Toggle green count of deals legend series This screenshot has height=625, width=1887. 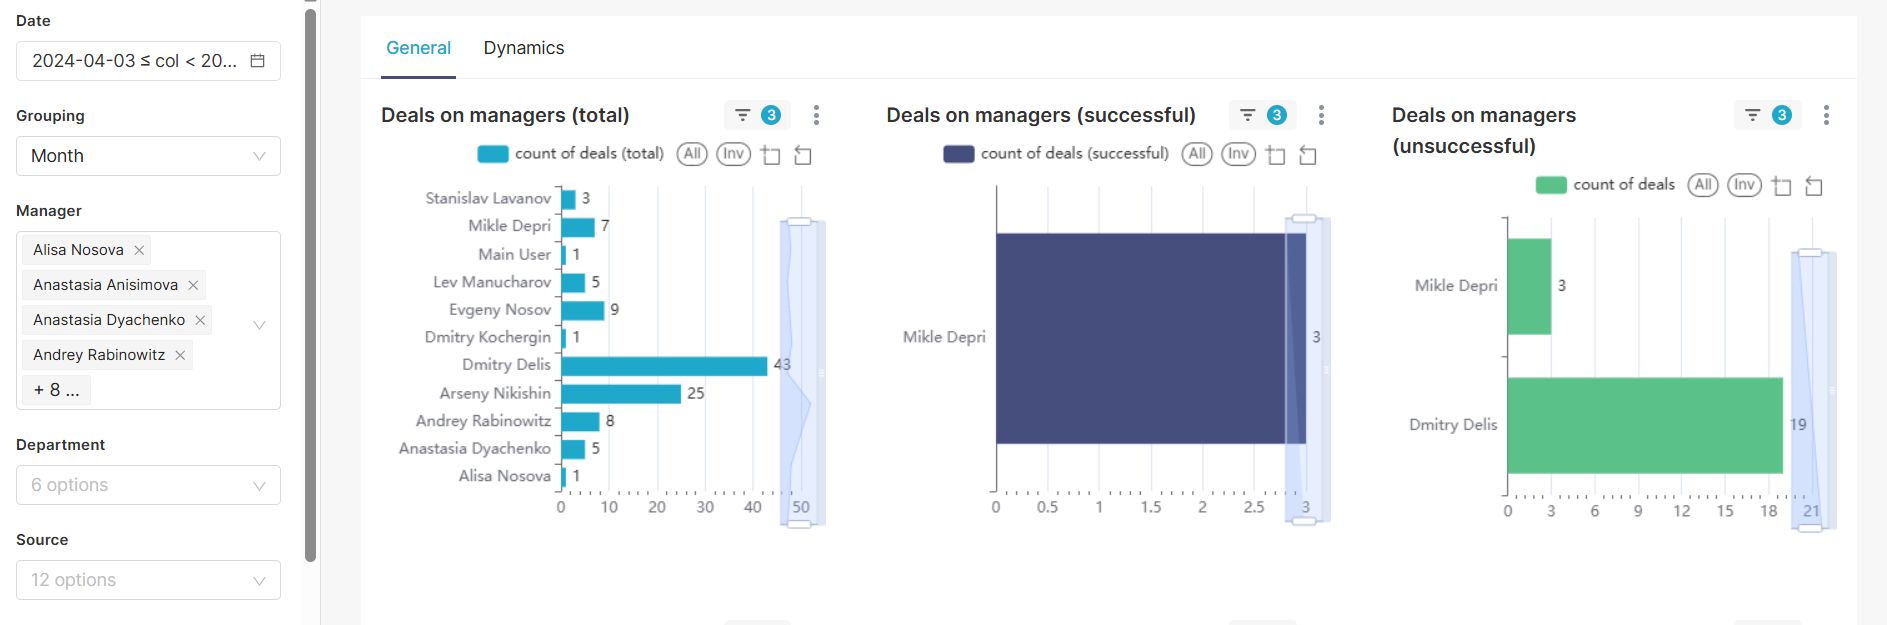click(1605, 185)
